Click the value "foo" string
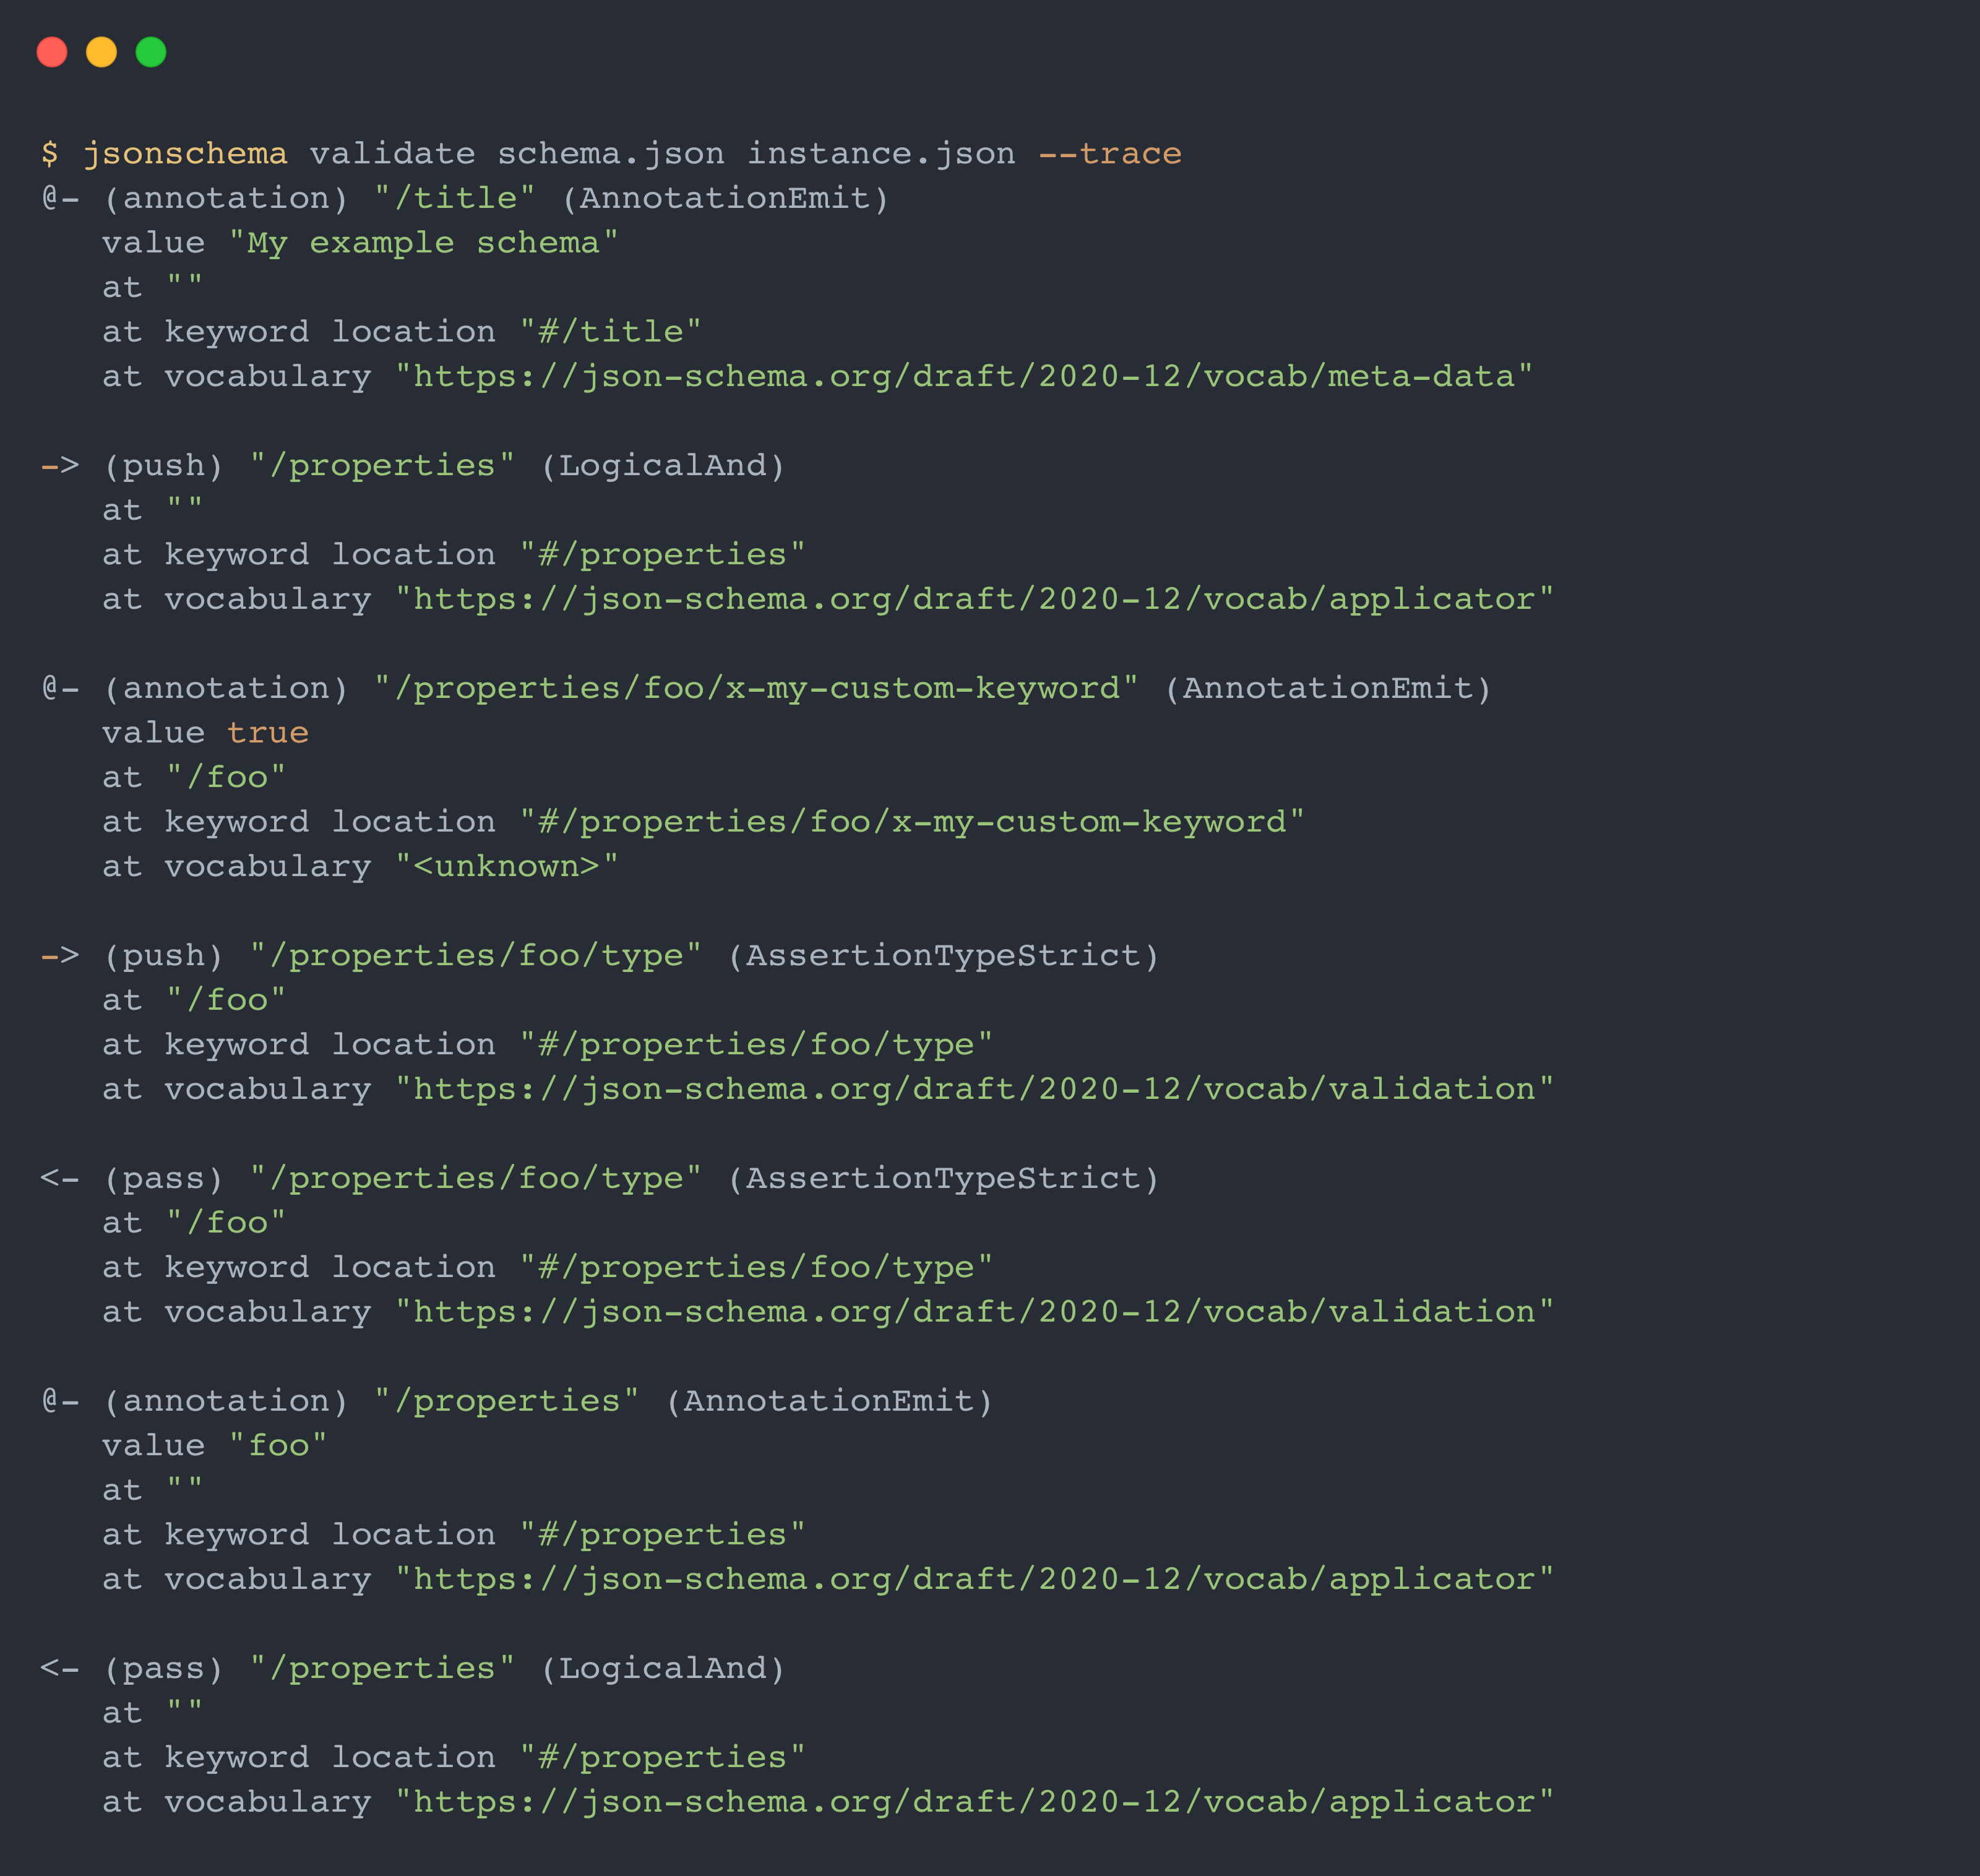 click(x=278, y=1446)
